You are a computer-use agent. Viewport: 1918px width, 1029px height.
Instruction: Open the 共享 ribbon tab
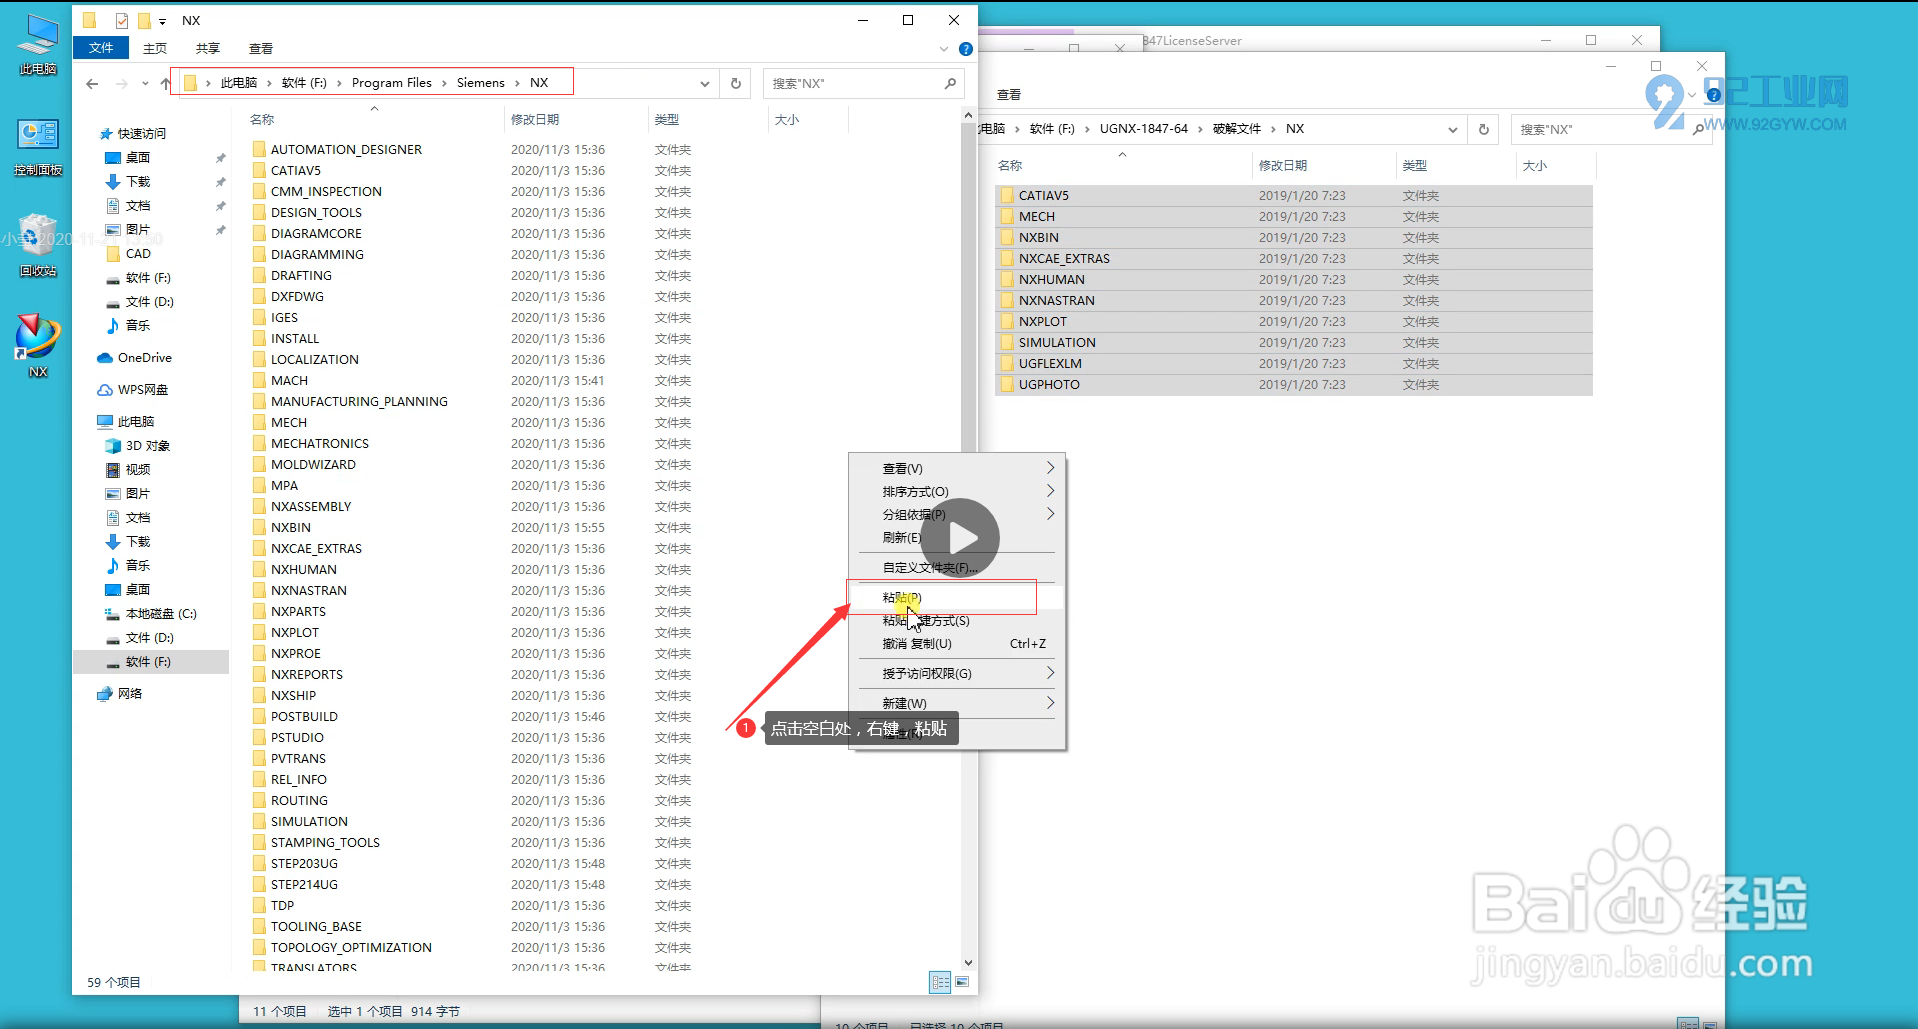[208, 48]
